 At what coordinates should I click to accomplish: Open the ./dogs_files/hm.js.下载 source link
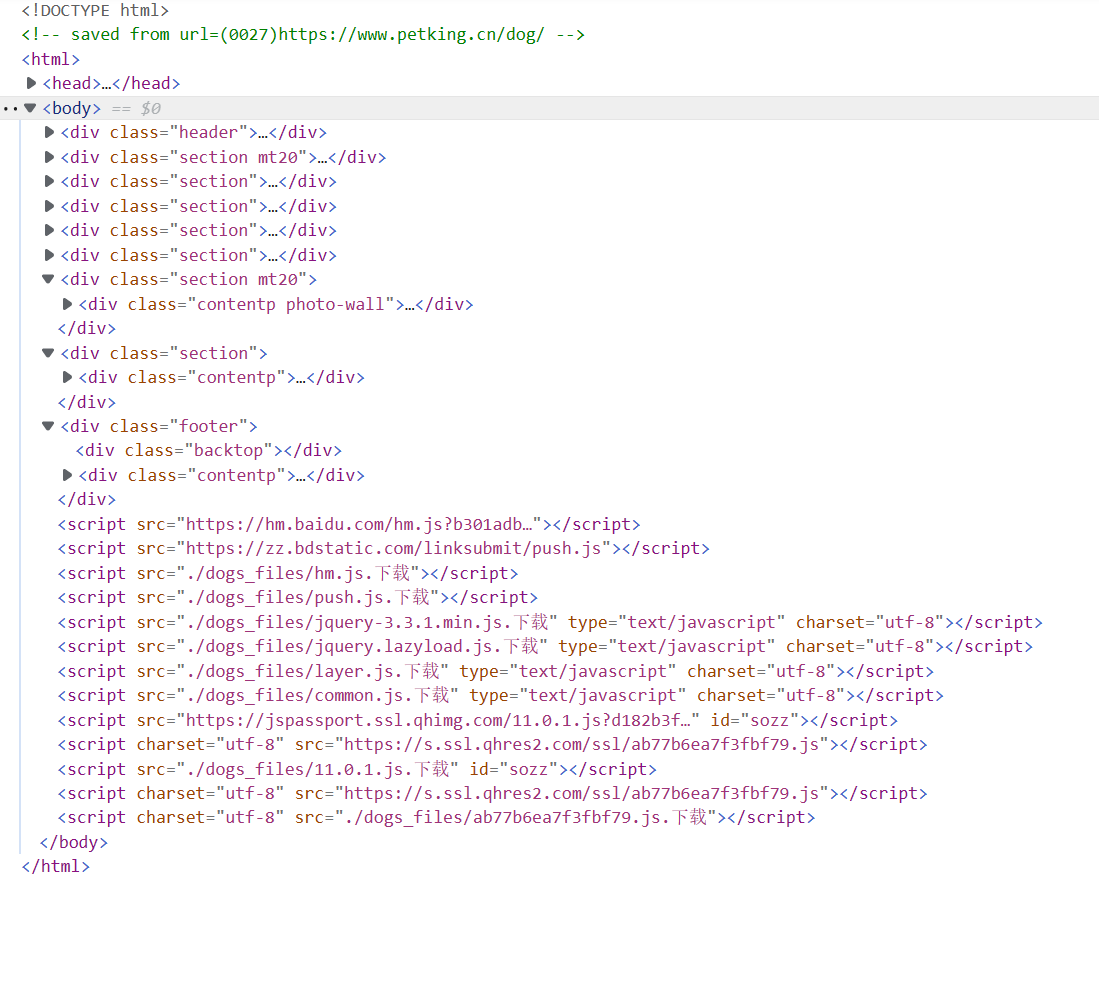(x=298, y=573)
